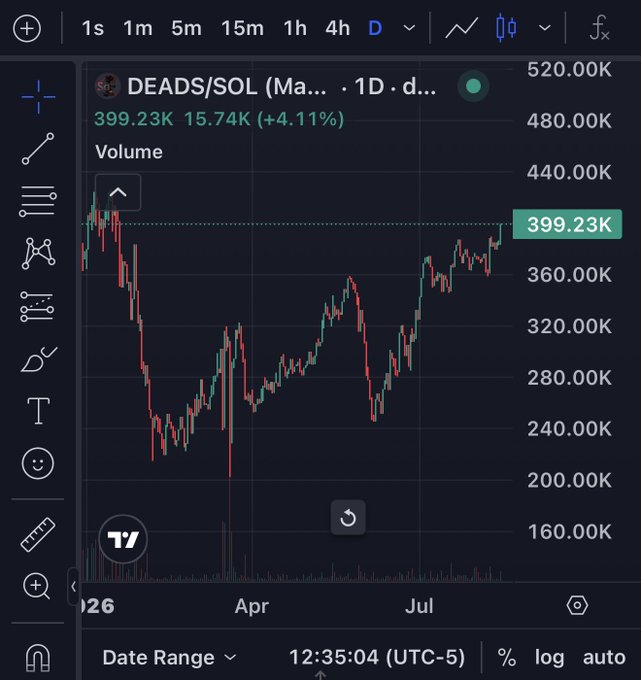The width and height of the screenshot is (641, 680).
Task: Click the add symbol plus circle icon
Action: (x=27, y=29)
